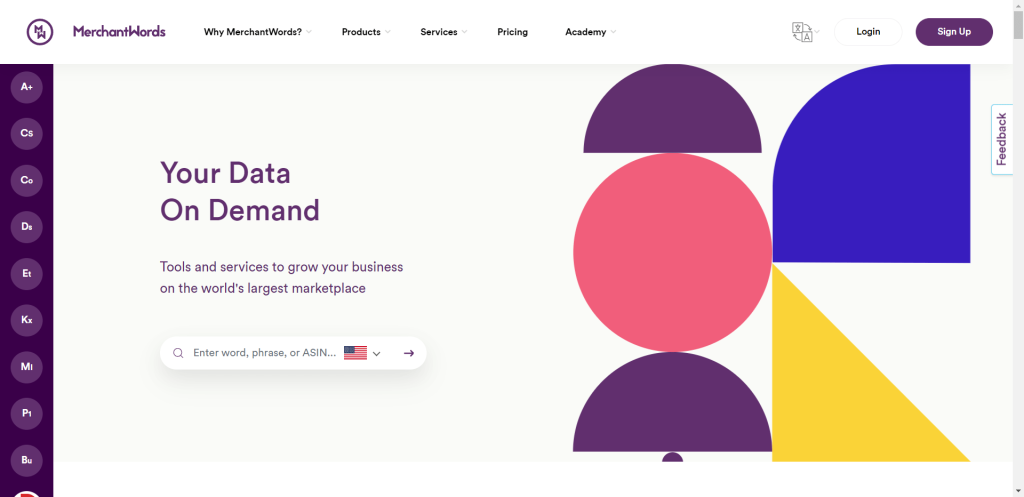Click the Login button
The image size is (1024, 497).
868,31
